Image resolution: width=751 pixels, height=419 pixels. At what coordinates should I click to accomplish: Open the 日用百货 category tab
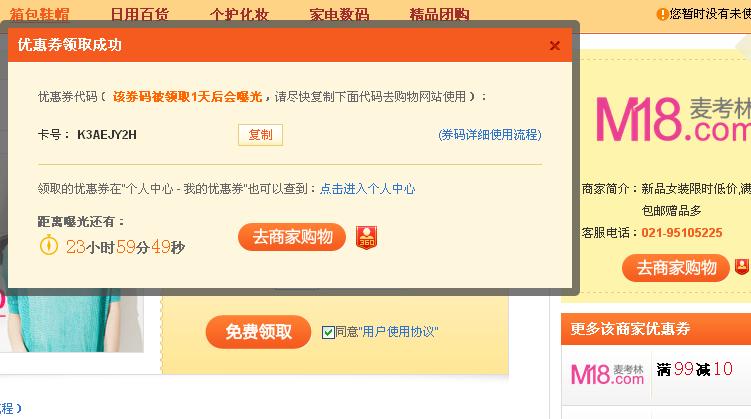(139, 14)
